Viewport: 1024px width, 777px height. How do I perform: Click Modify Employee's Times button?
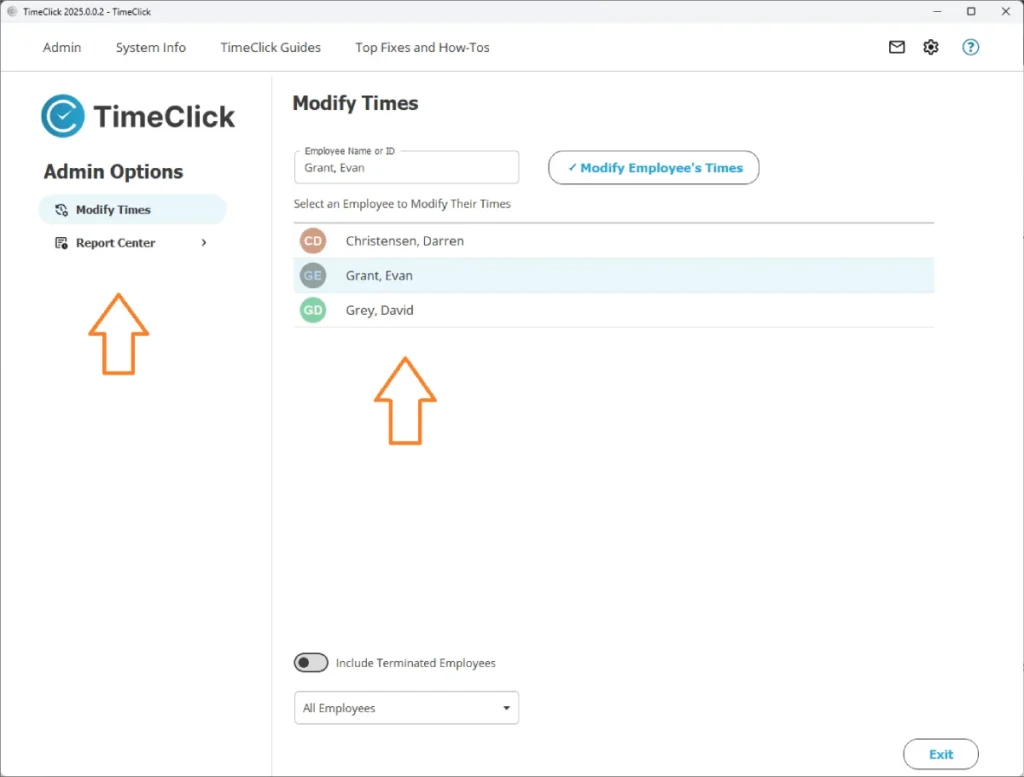653,167
